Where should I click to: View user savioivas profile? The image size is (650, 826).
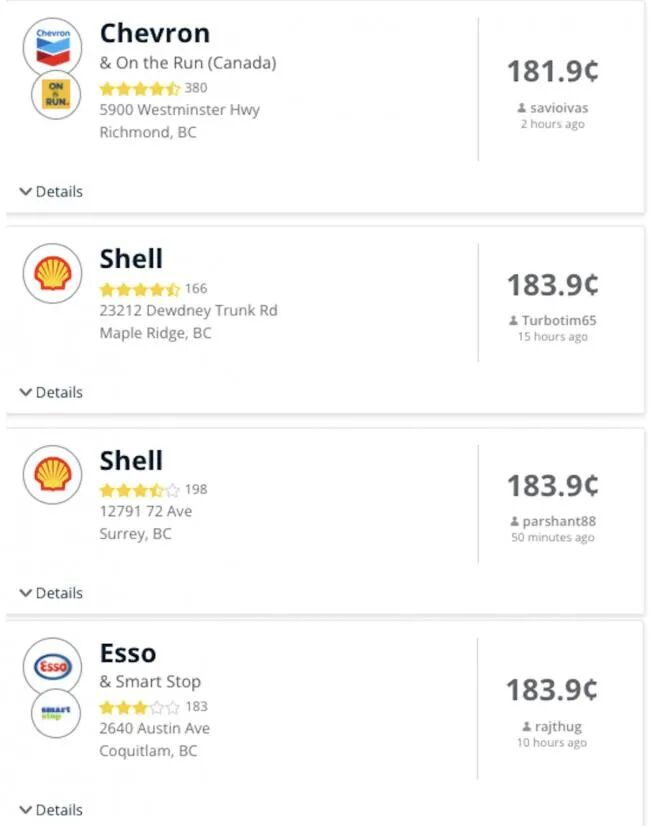pyautogui.click(x=557, y=107)
